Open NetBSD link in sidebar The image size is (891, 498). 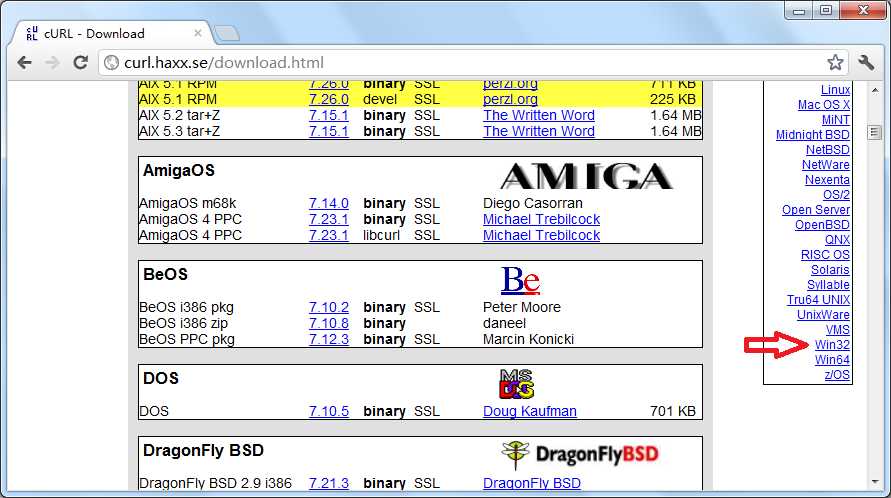[x=828, y=150]
